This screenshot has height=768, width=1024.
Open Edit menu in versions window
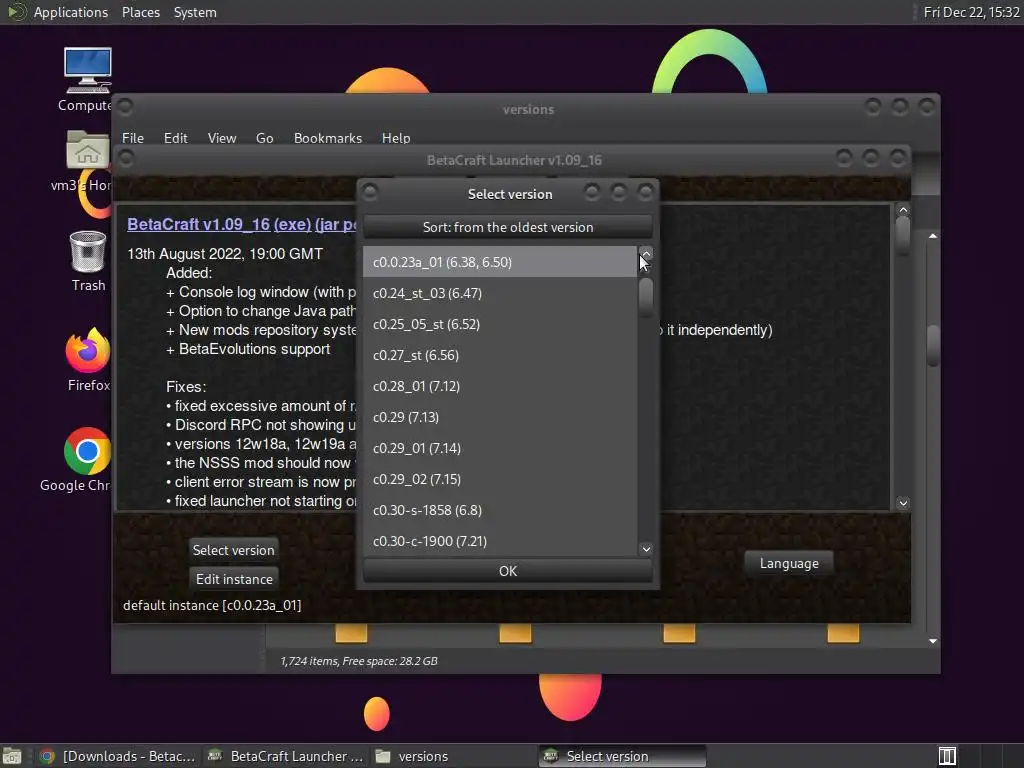tap(175, 138)
